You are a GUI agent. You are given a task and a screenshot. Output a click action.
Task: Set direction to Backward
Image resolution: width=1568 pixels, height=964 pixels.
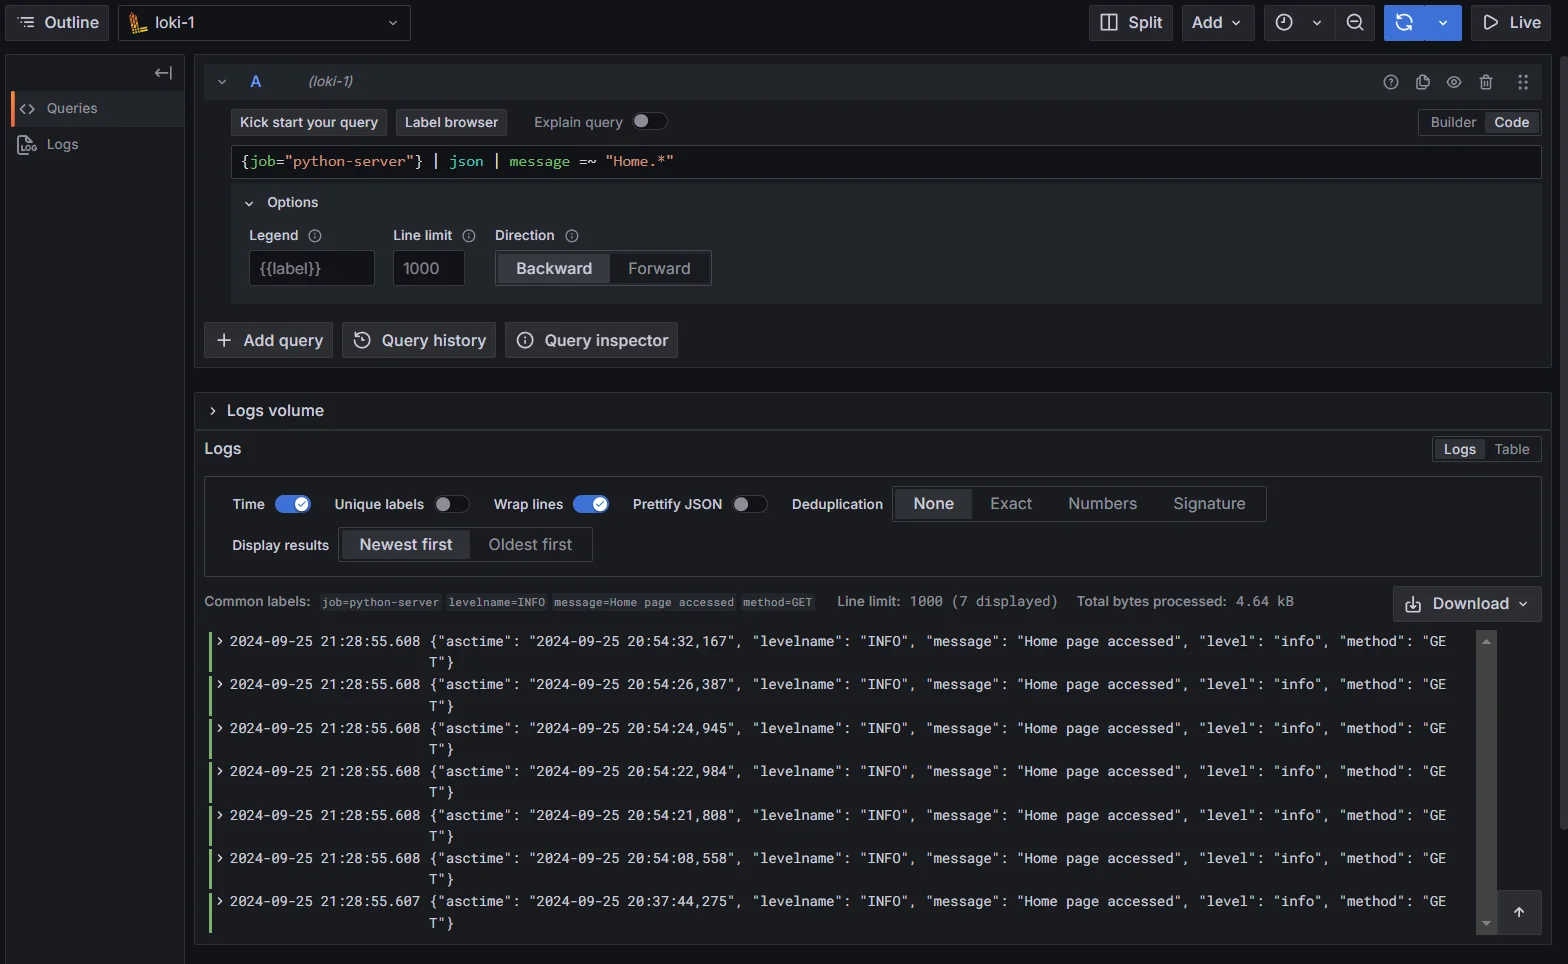pos(554,268)
